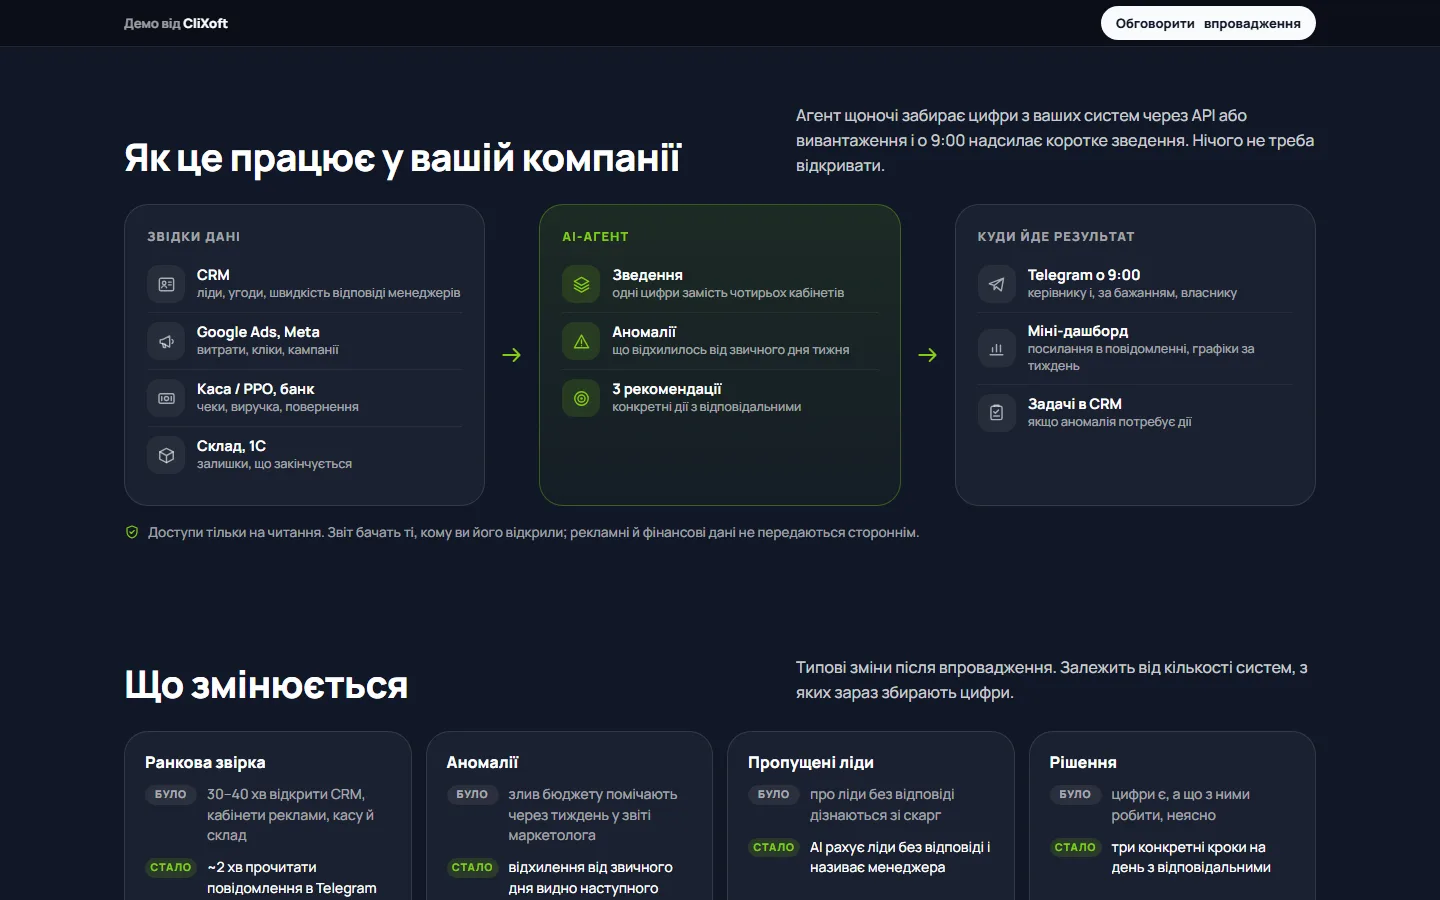Click the Обговорити впровадження button
Screen dimensions: 1440x900
click(x=1208, y=23)
